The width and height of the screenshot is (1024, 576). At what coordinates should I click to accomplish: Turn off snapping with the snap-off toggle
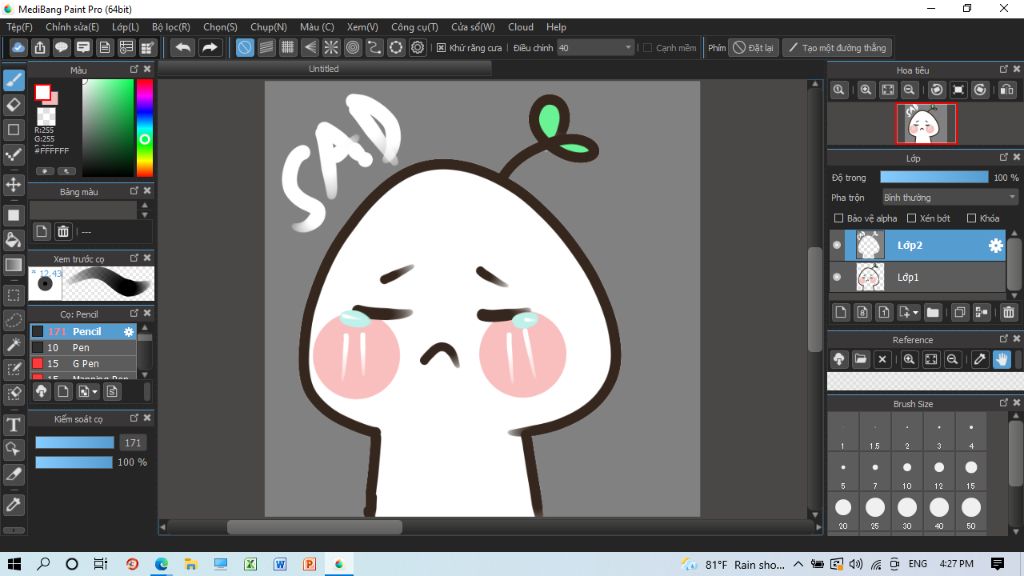(x=245, y=48)
